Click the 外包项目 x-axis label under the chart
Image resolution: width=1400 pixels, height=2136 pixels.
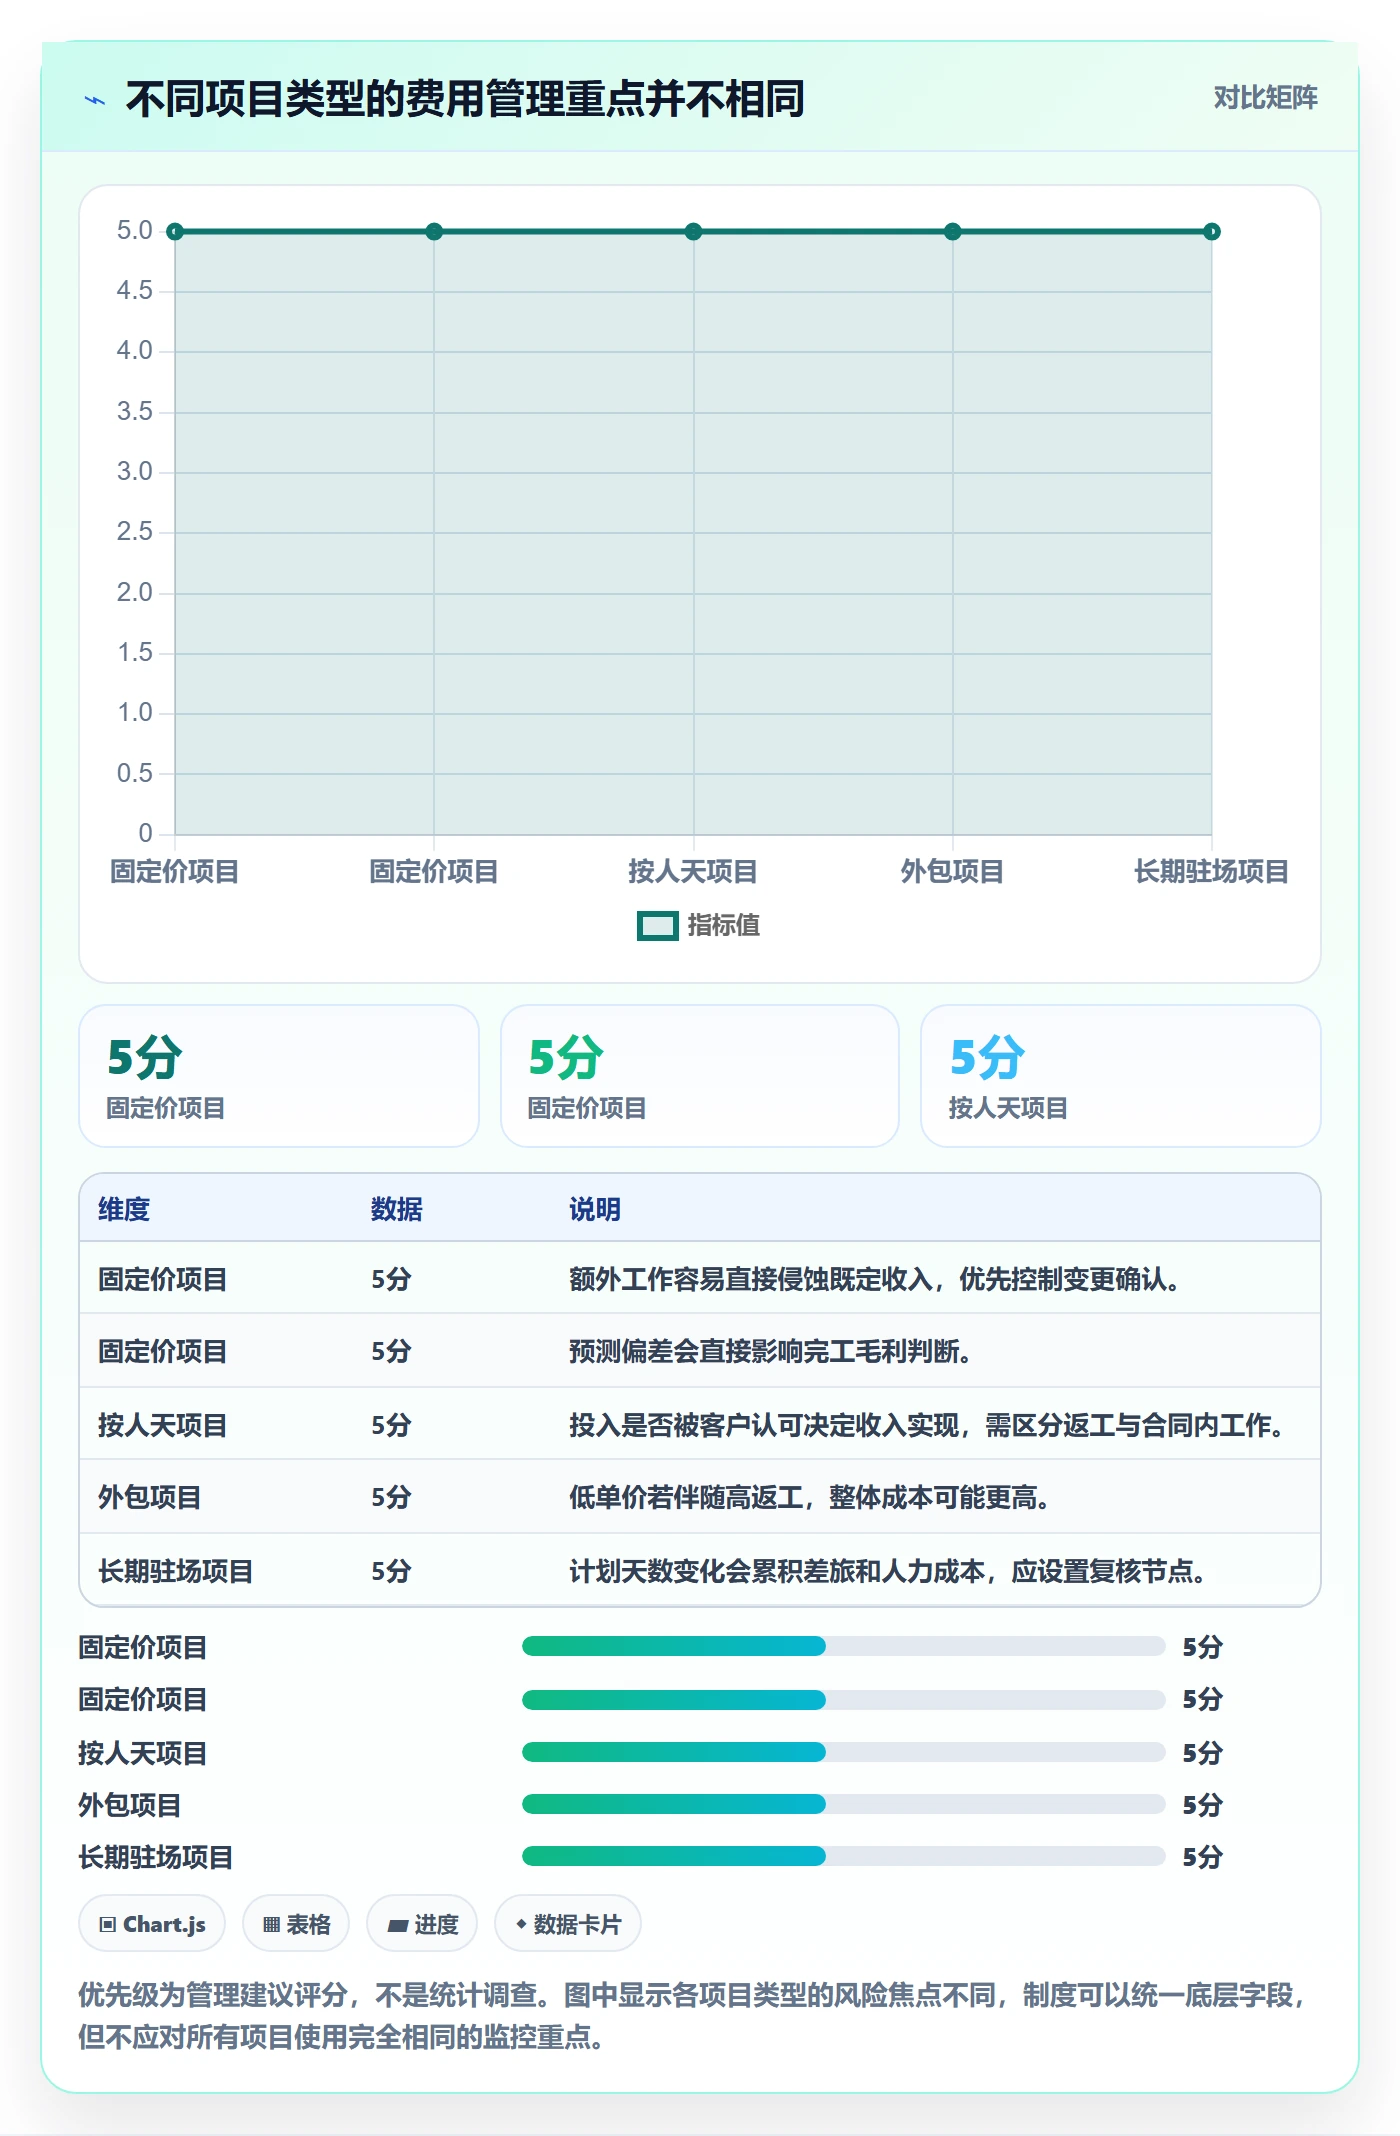(952, 872)
